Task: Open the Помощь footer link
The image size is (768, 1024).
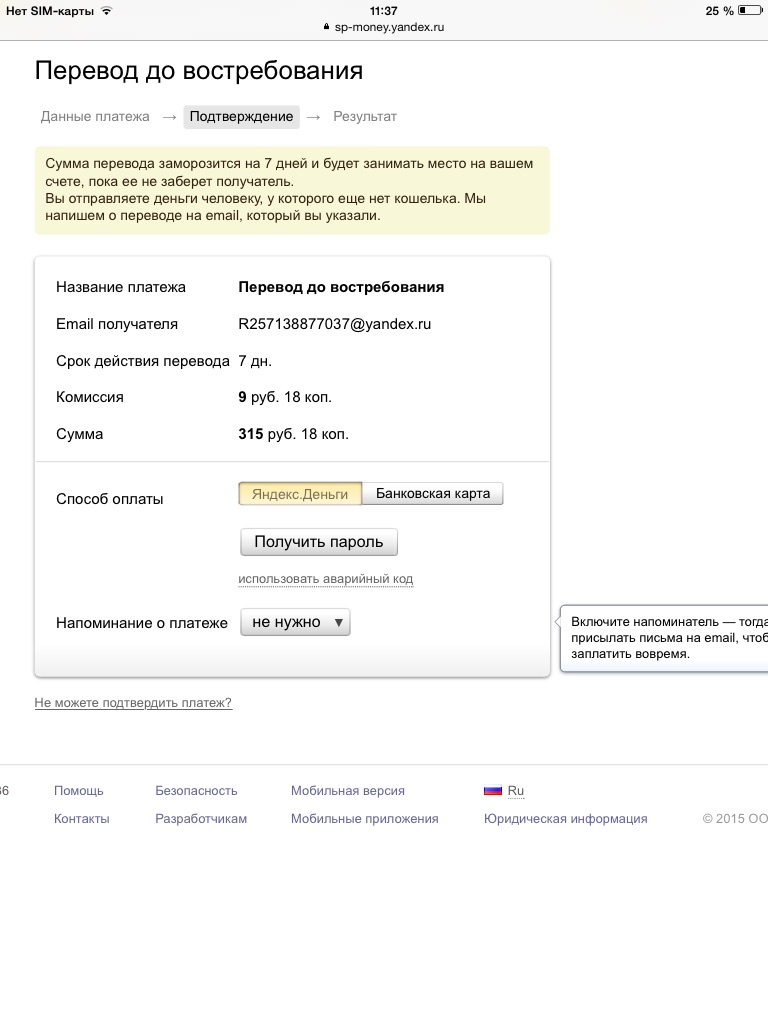Action: [x=79, y=791]
